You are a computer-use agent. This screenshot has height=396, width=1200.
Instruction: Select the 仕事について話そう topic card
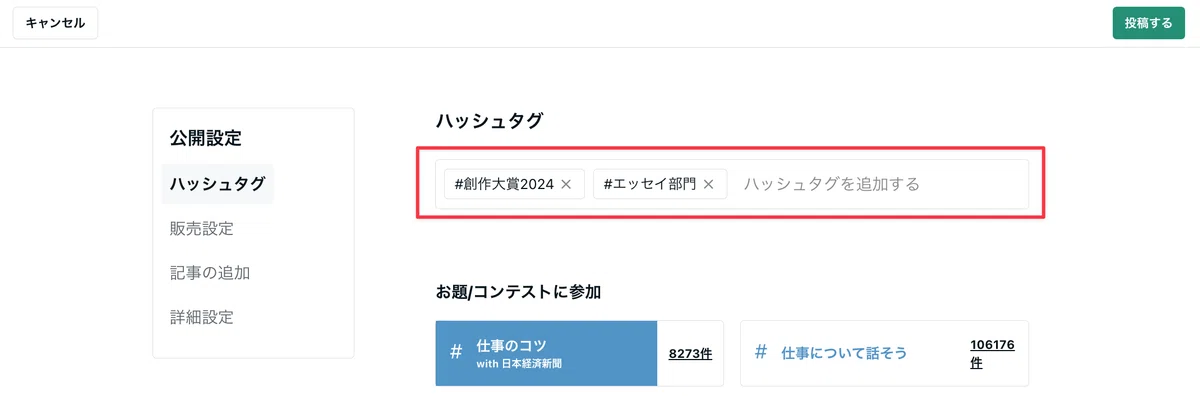884,353
